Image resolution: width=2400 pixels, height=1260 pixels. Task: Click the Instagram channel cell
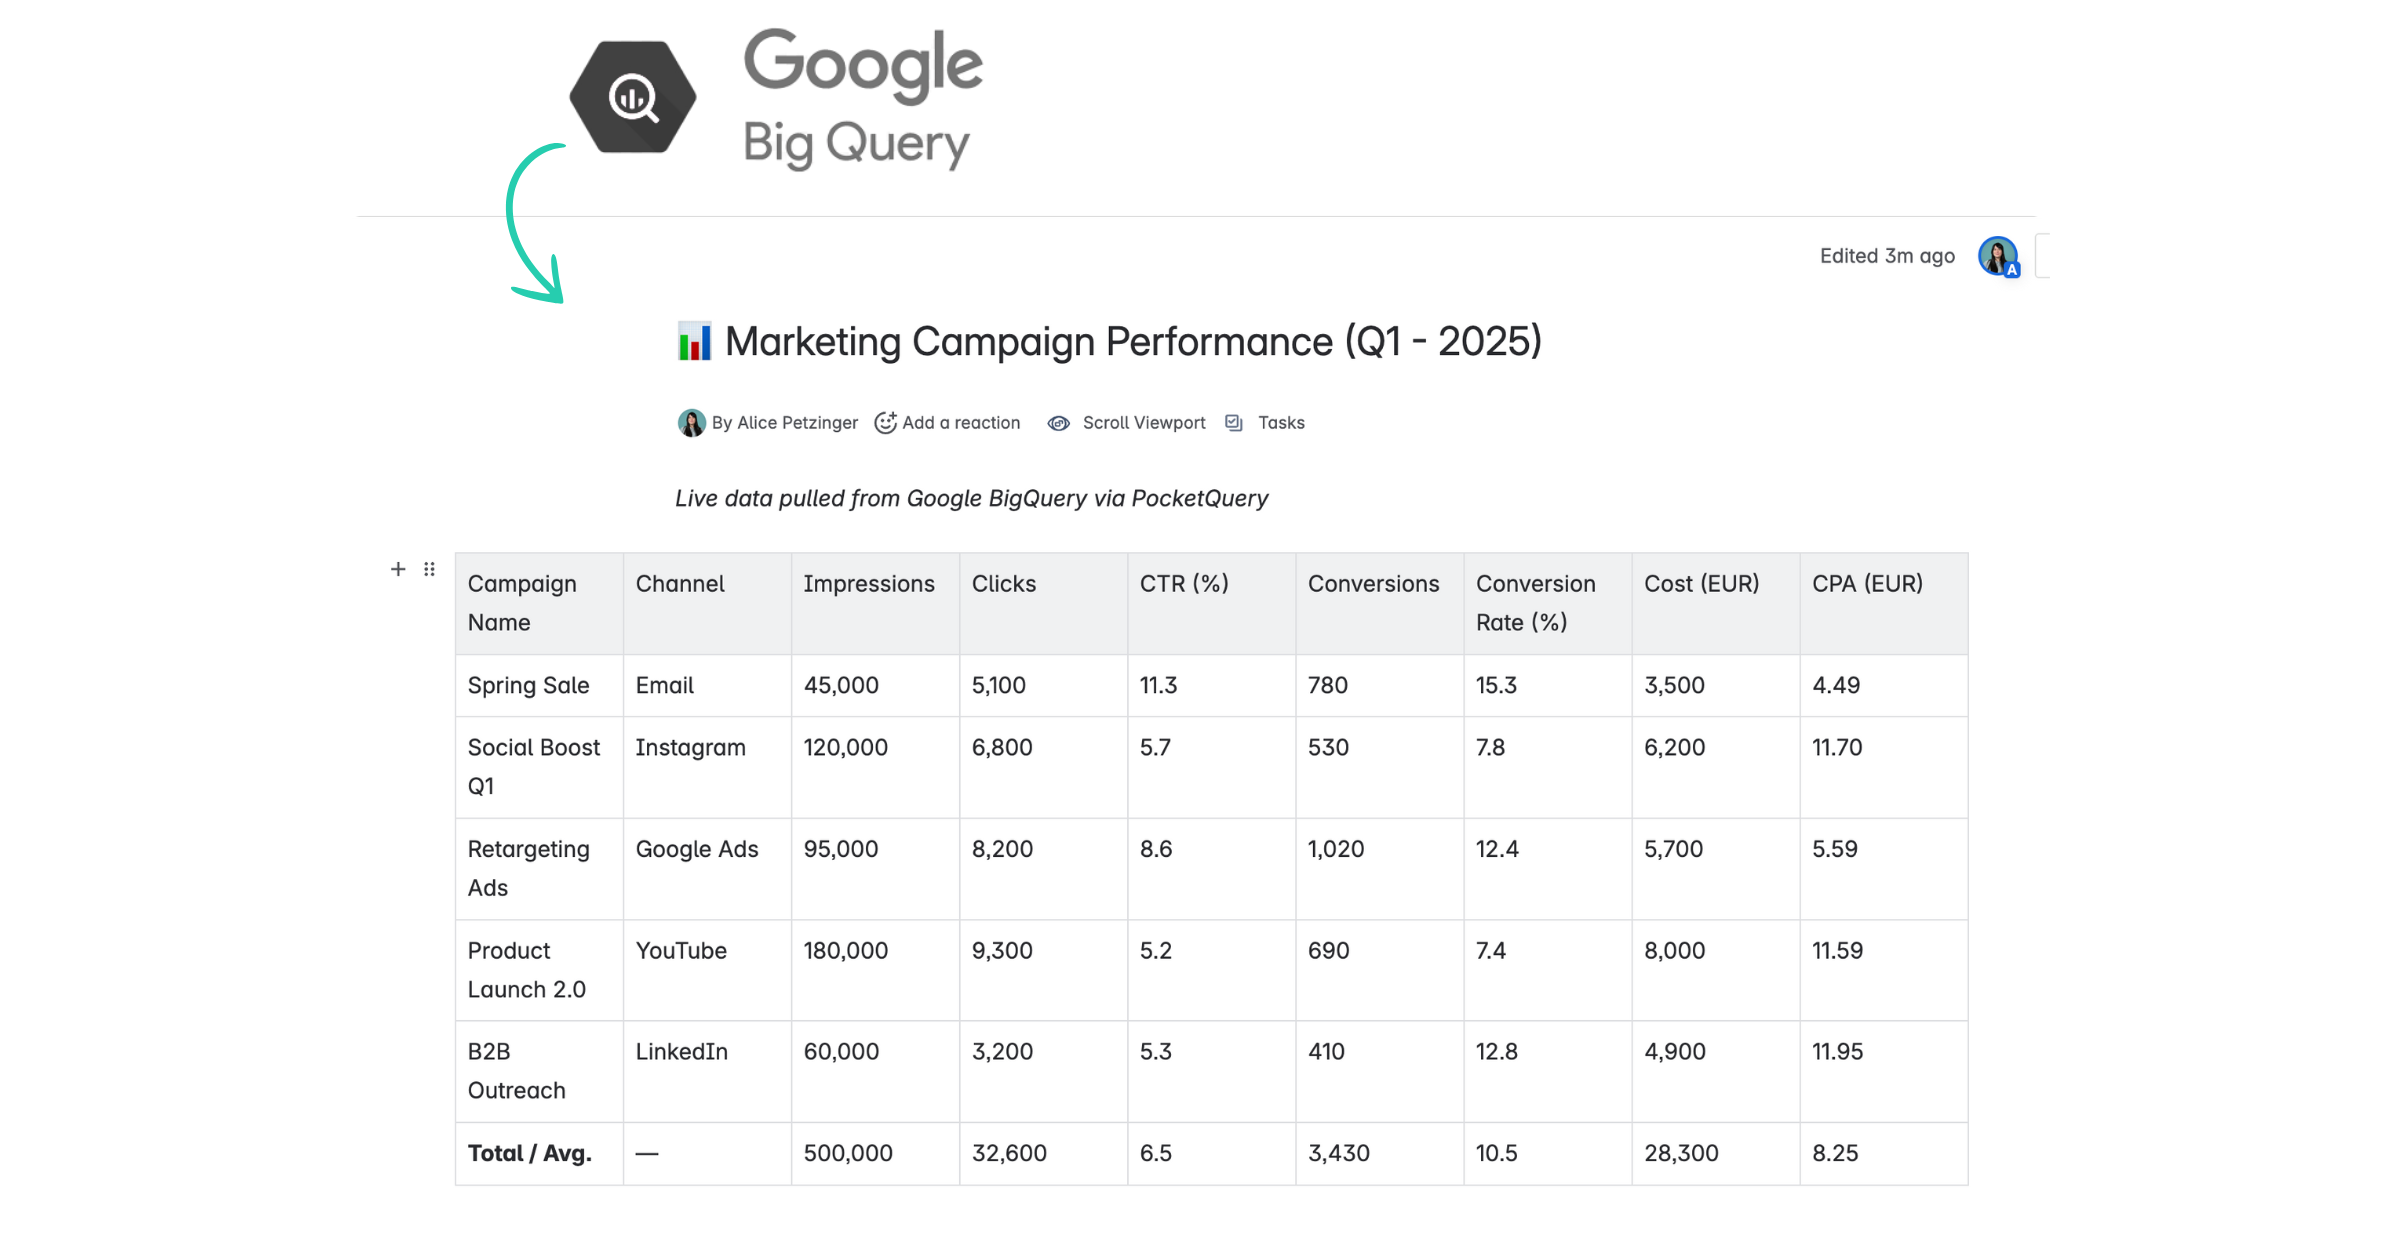(x=707, y=767)
